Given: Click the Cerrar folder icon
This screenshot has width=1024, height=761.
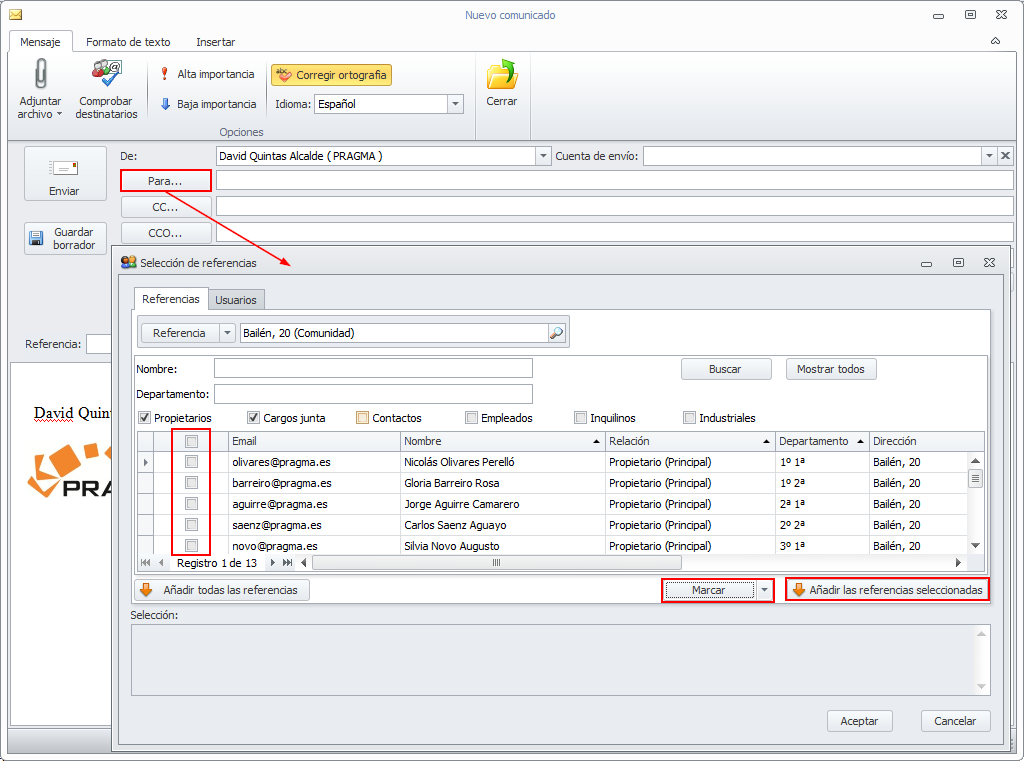Looking at the screenshot, I should (x=502, y=74).
